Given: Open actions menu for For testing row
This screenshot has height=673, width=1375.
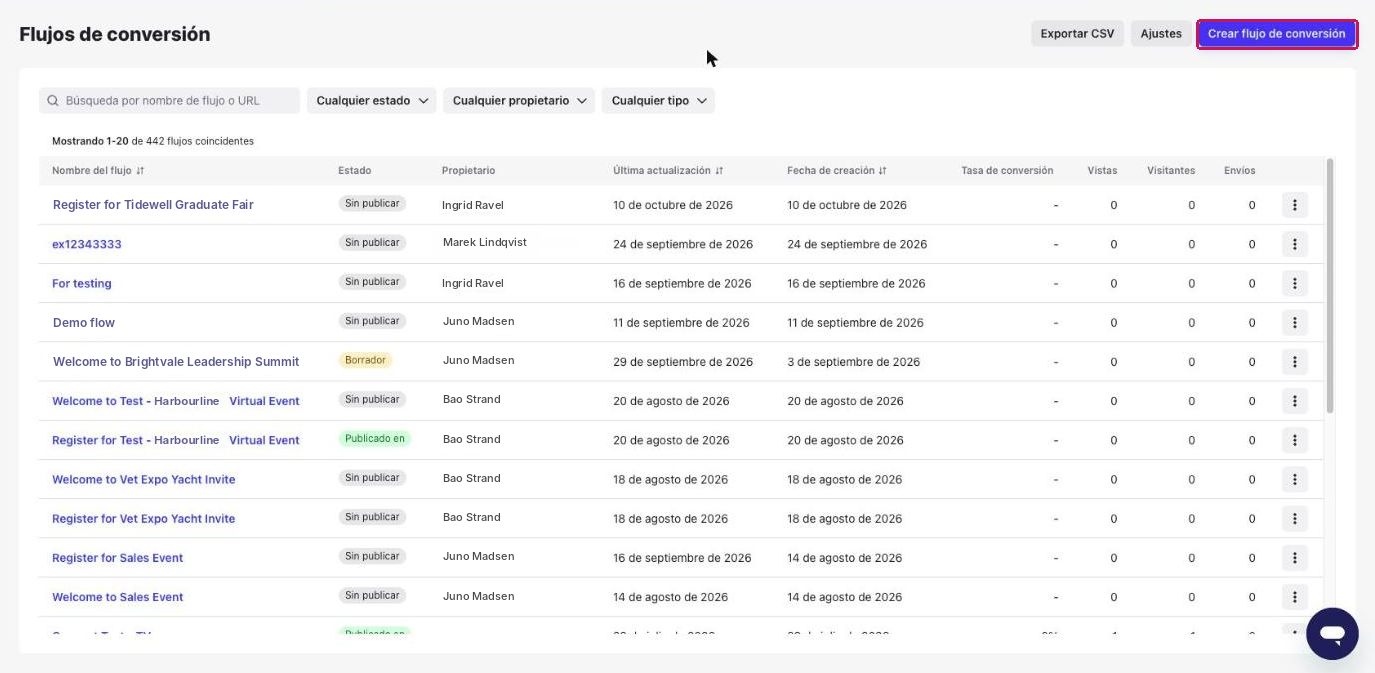Looking at the screenshot, I should pos(1294,283).
